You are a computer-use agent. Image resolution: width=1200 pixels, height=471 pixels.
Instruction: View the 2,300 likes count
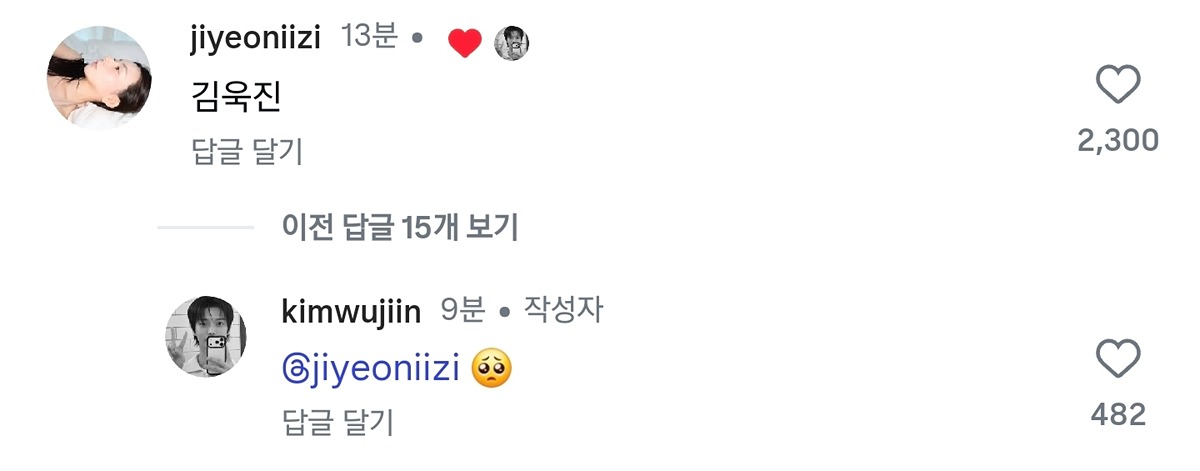point(1118,141)
